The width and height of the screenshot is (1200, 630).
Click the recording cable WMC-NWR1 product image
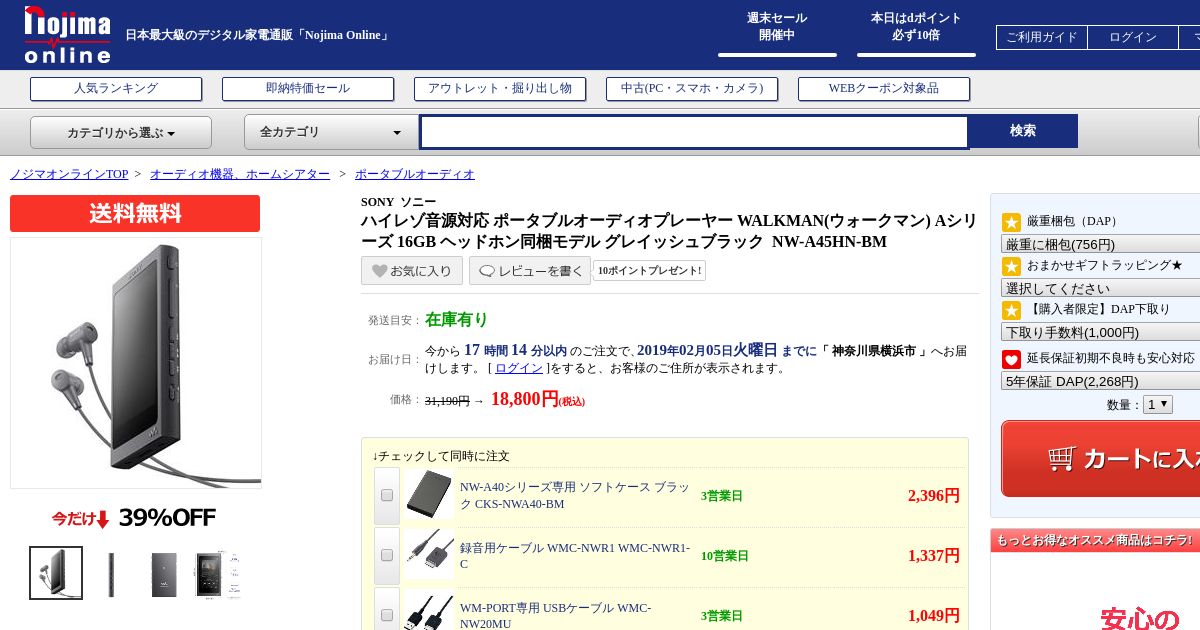point(429,555)
